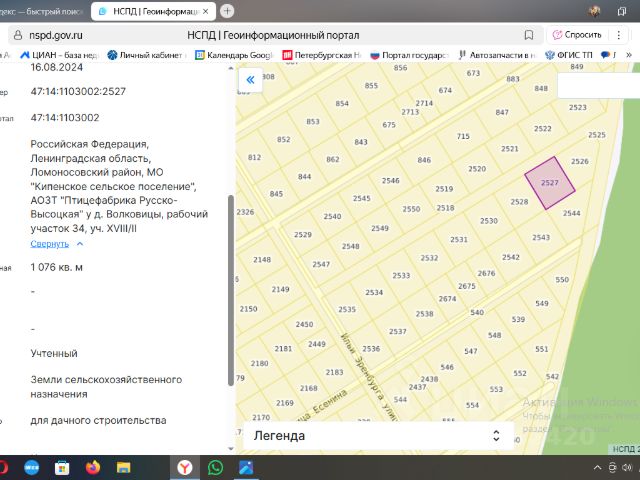Click the map search field at top right
The height and width of the screenshot is (480, 640).
(598, 85)
